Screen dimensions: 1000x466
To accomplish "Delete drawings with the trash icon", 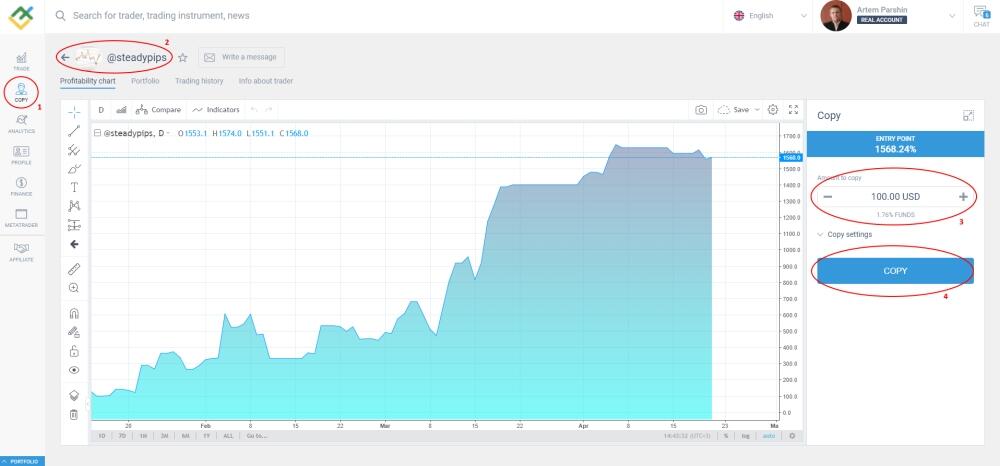I will (x=74, y=414).
